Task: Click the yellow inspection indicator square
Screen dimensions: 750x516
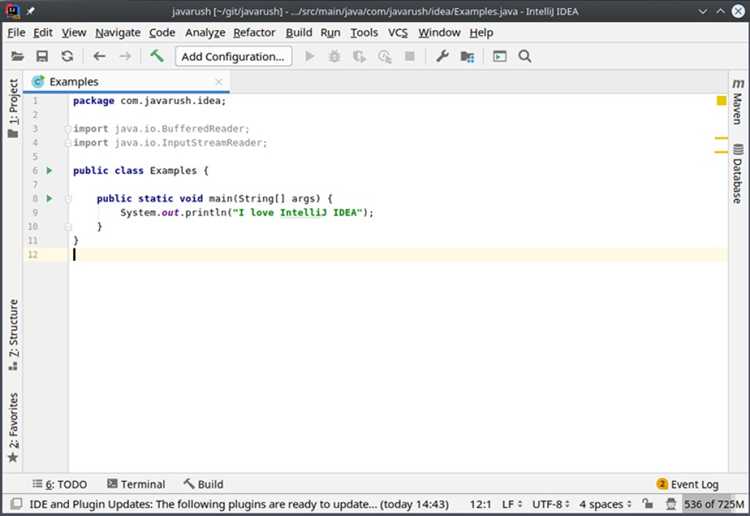Action: click(721, 100)
